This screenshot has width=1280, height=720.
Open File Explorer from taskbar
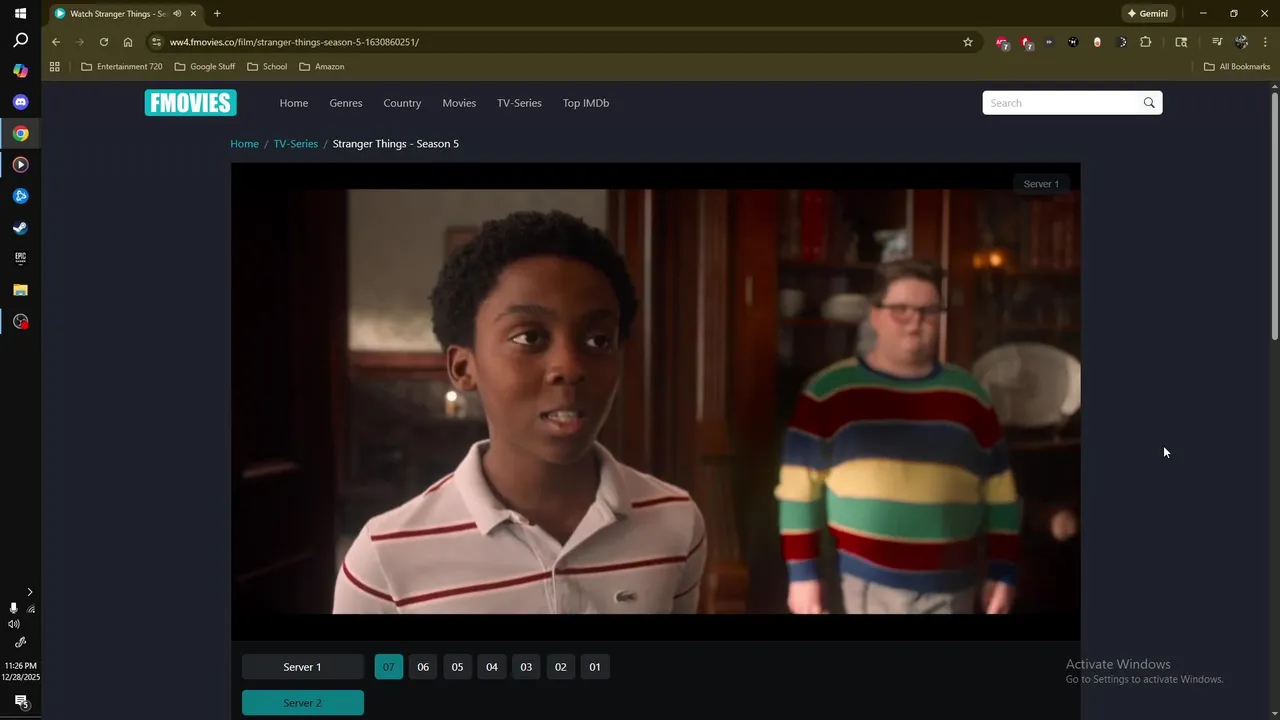click(x=20, y=290)
